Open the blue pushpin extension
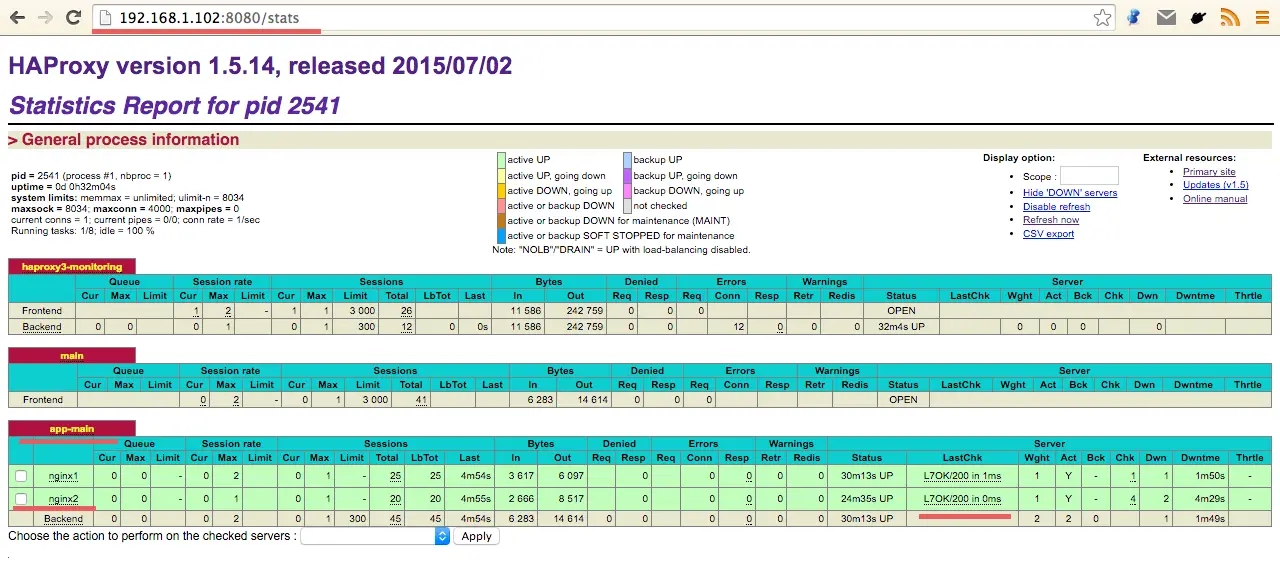This screenshot has width=1280, height=566. coord(1134,17)
